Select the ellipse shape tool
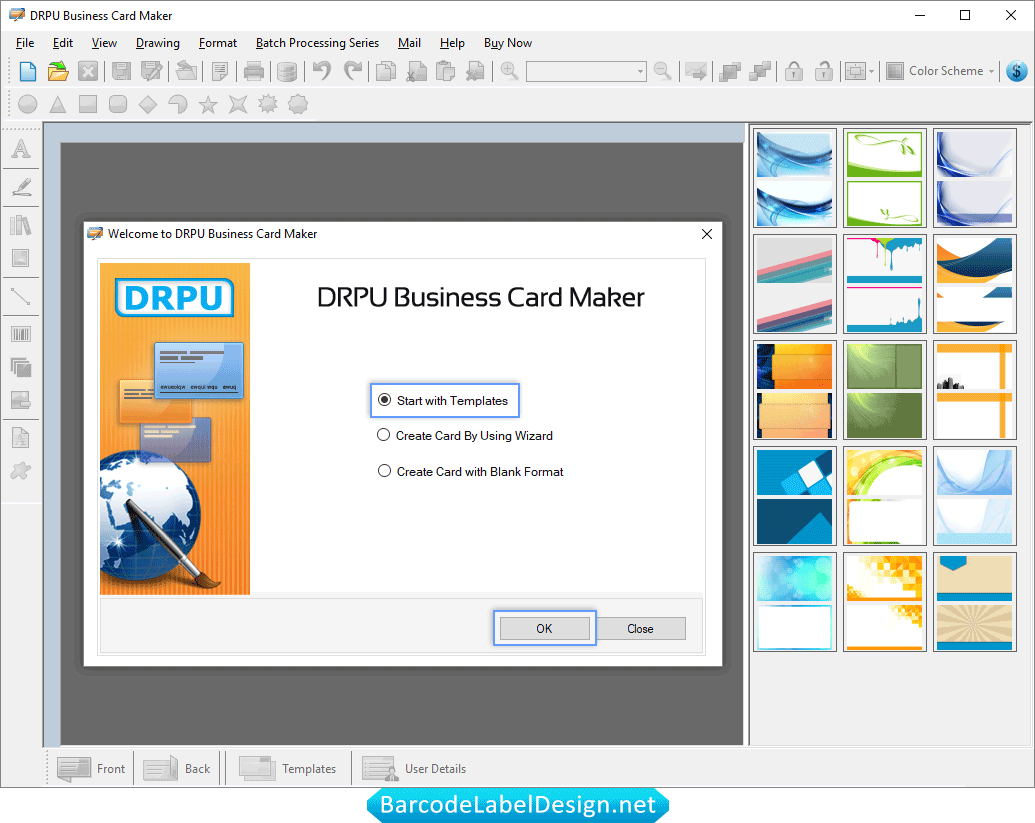Image resolution: width=1035 pixels, height=823 pixels. click(x=28, y=104)
